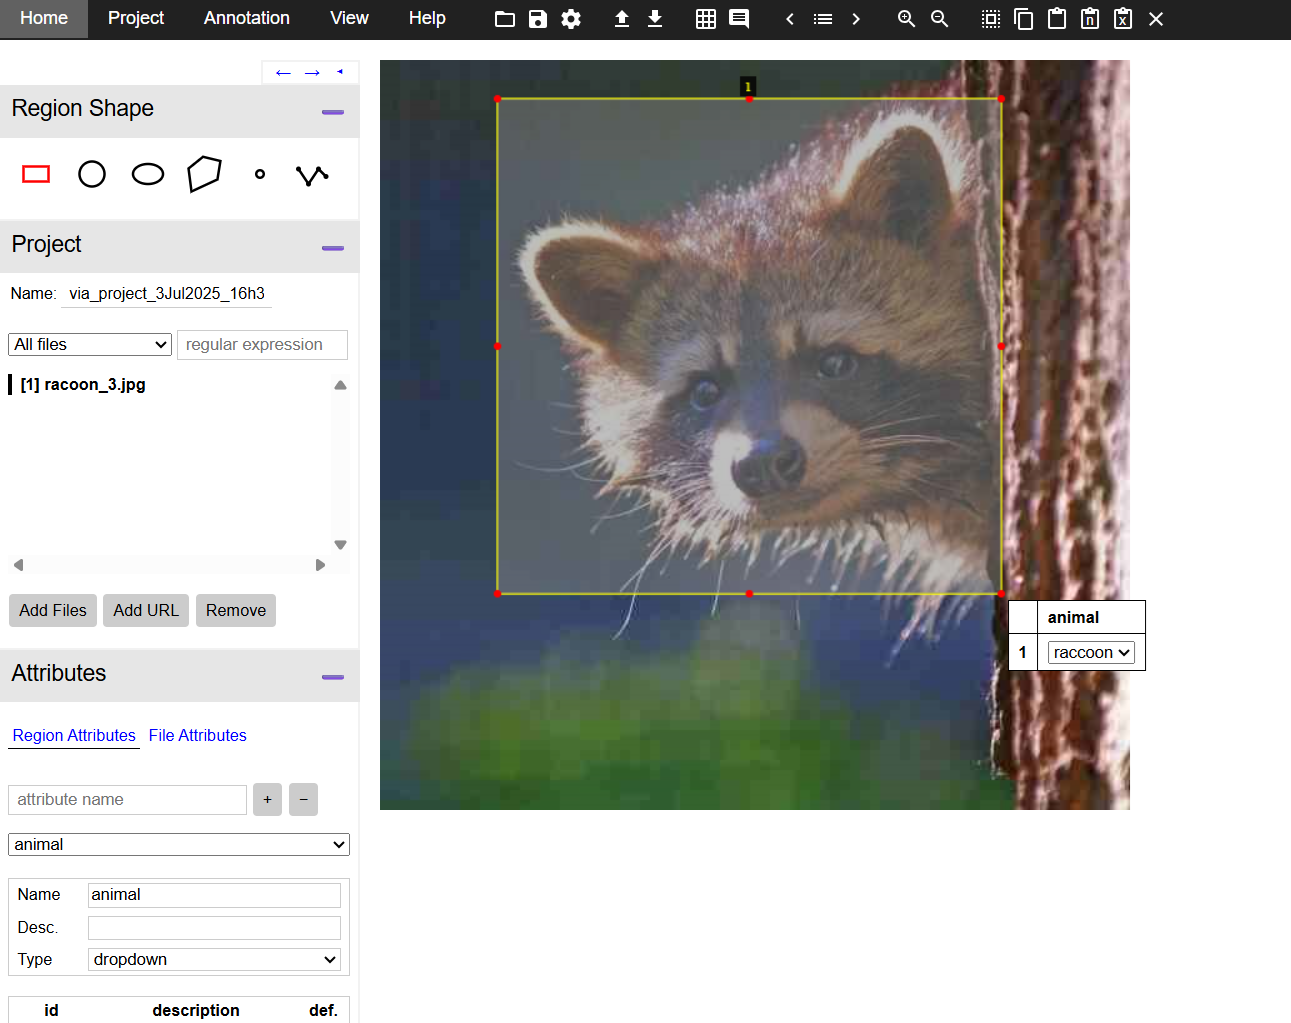
Task: Open the All files filter dropdown
Action: click(90, 345)
